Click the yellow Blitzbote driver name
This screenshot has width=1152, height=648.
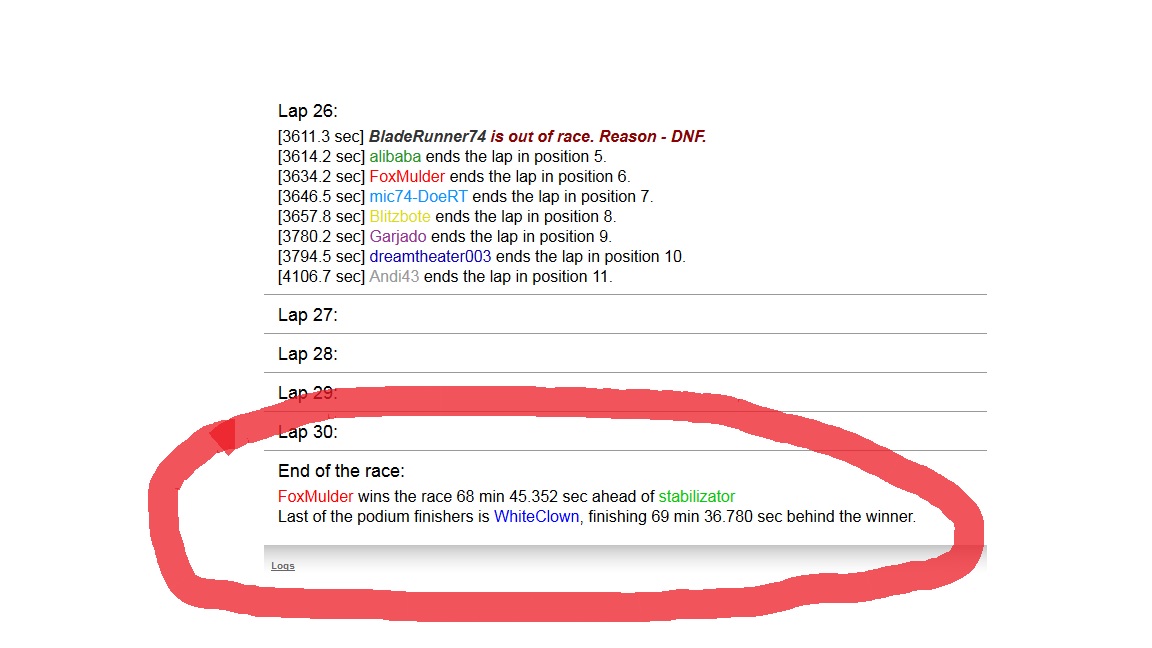click(400, 216)
